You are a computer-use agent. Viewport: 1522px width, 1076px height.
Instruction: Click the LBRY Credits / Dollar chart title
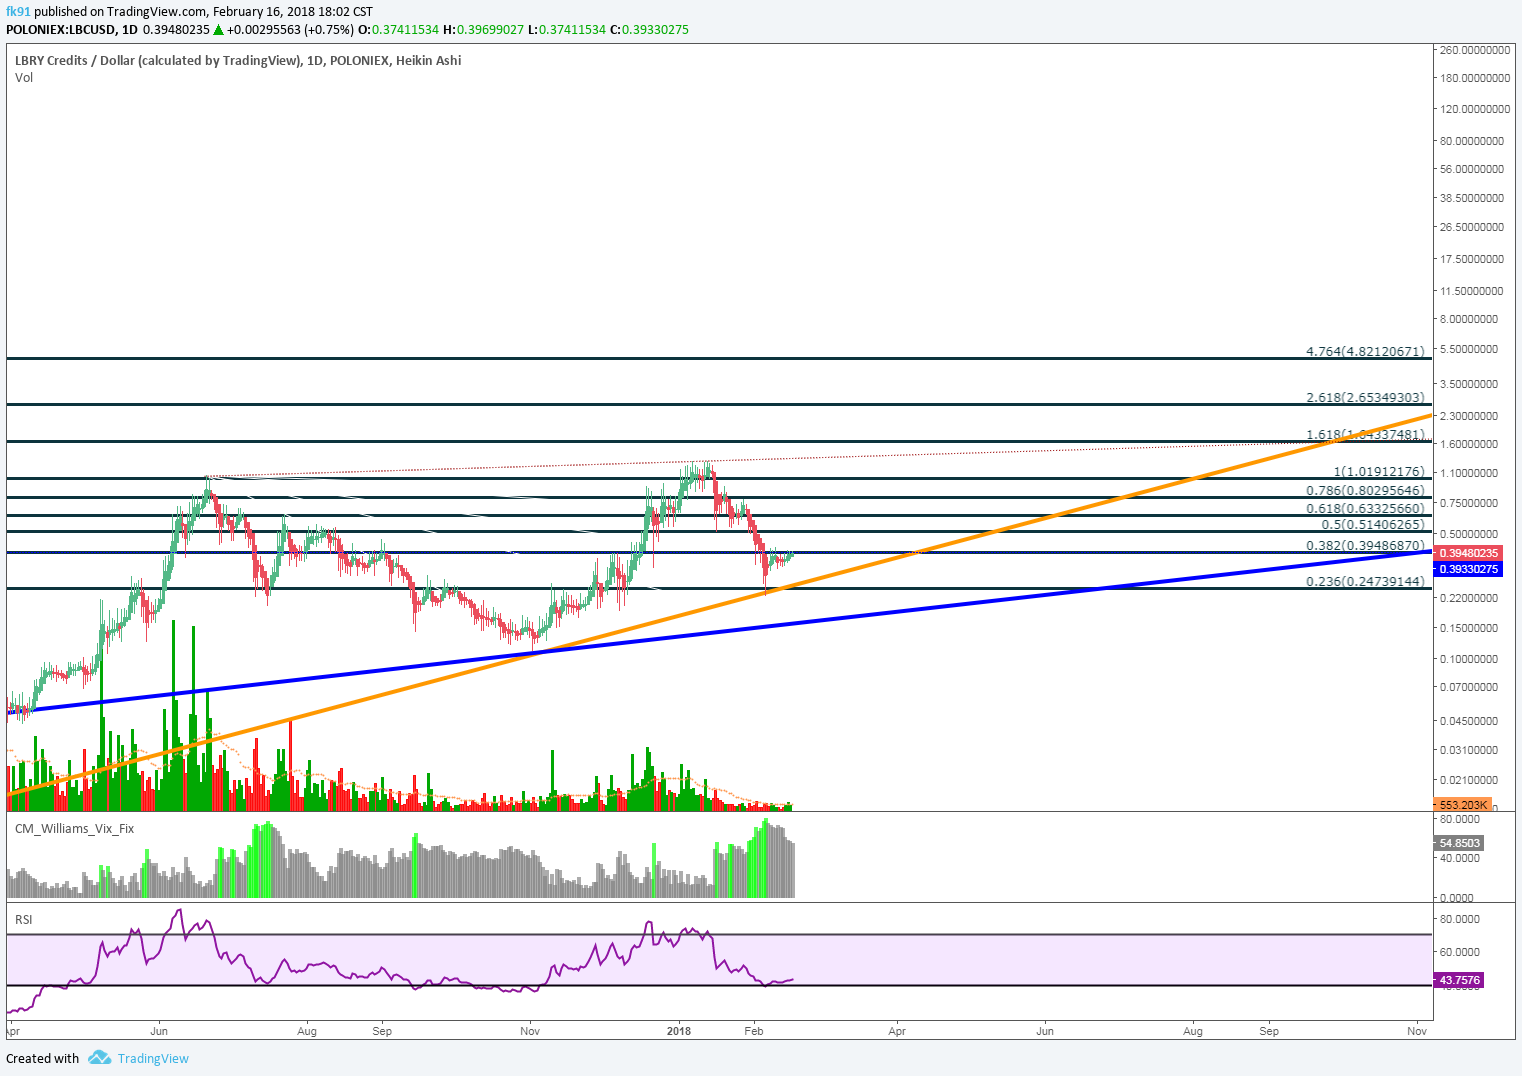238,60
